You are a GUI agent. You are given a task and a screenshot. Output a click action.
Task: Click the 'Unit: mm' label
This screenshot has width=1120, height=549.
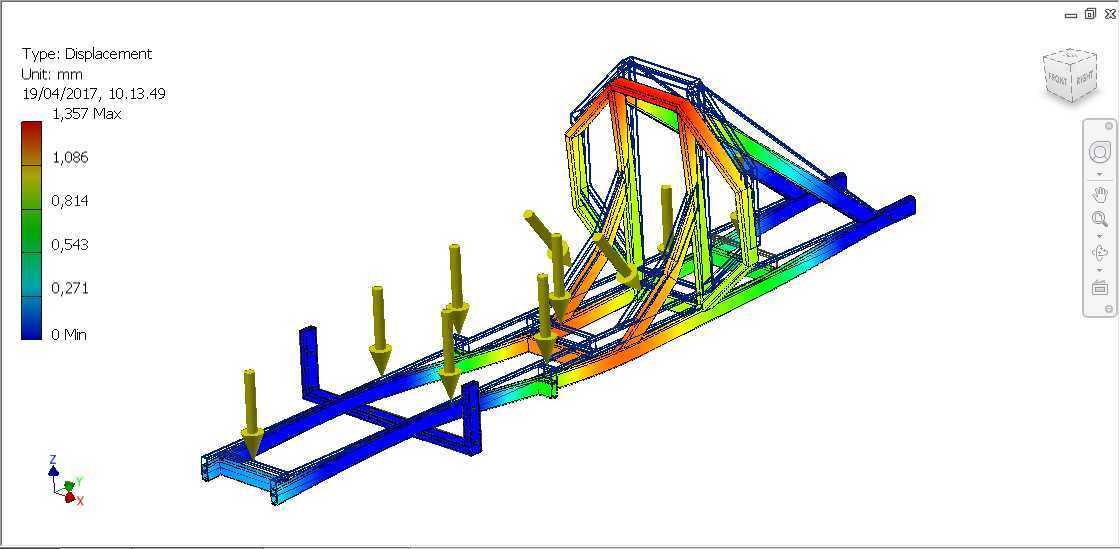(52, 74)
